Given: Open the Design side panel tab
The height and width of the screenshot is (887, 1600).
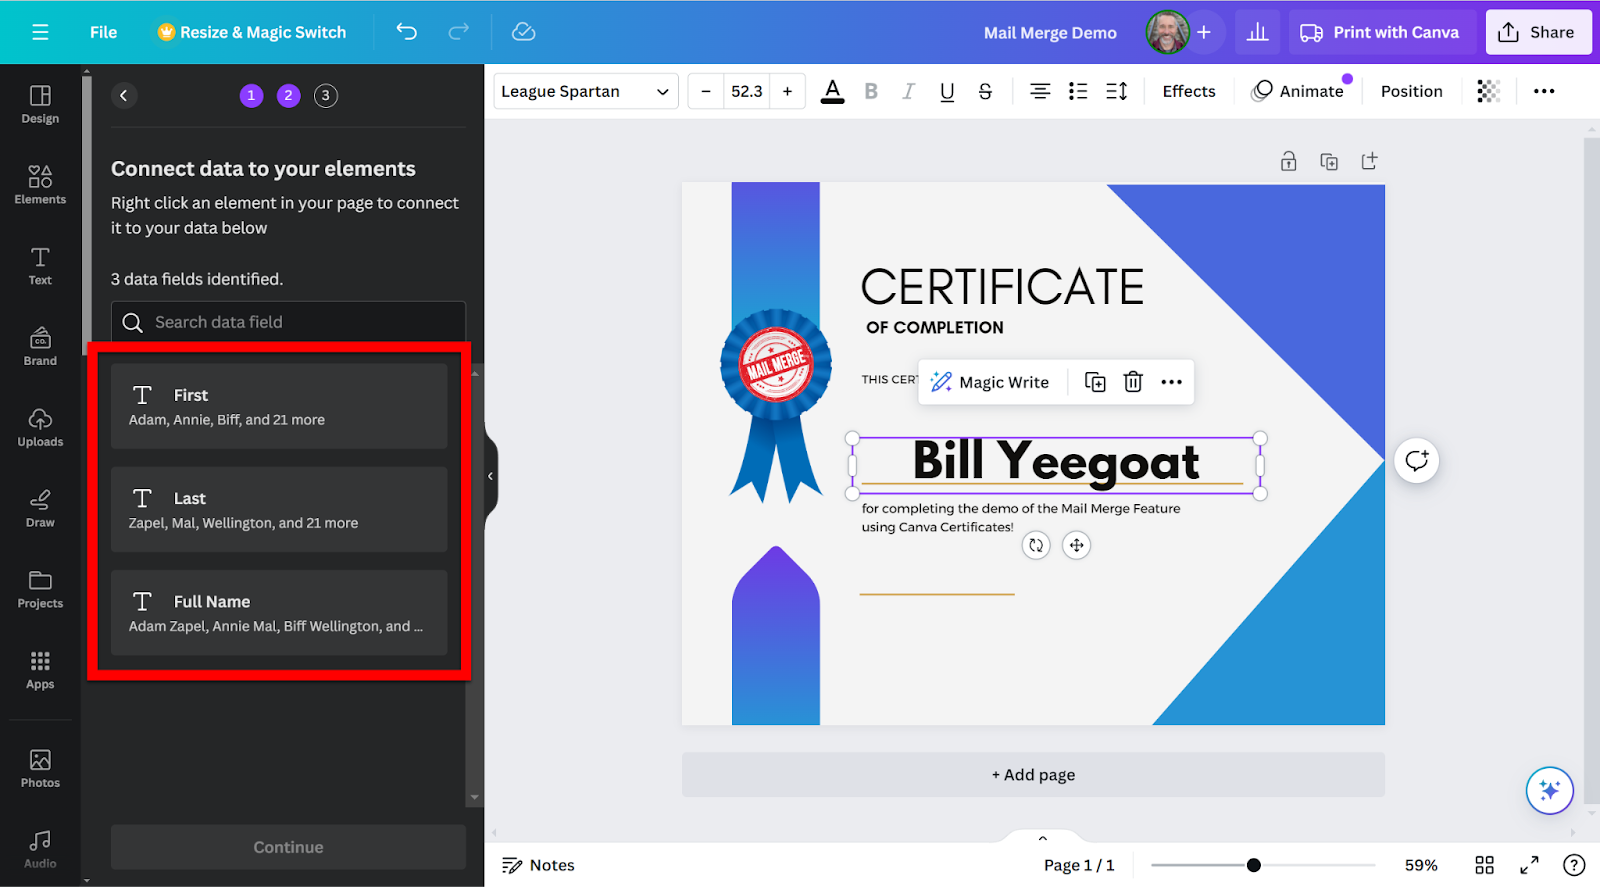Looking at the screenshot, I should pos(40,104).
